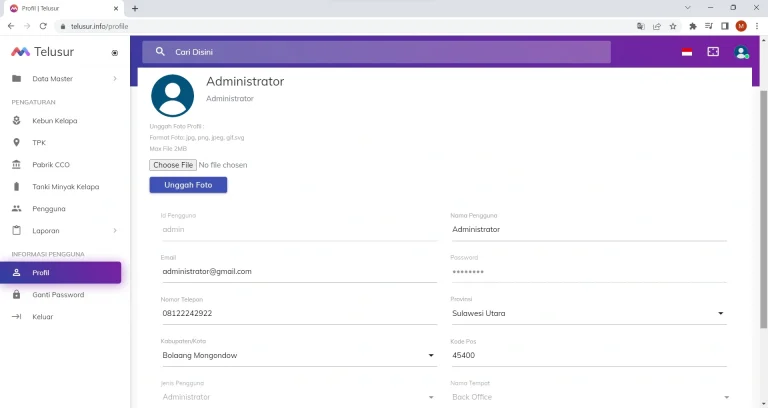Expand the Data Master chevron
This screenshot has width=768, height=408.
click(115, 78)
